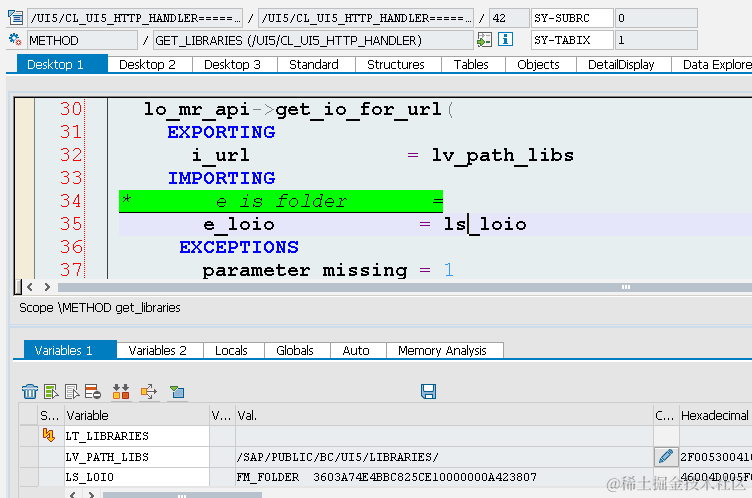The height and width of the screenshot is (498, 752).
Task: Click the gray list-with-arrow icon in variables toolbar
Action: 72,391
